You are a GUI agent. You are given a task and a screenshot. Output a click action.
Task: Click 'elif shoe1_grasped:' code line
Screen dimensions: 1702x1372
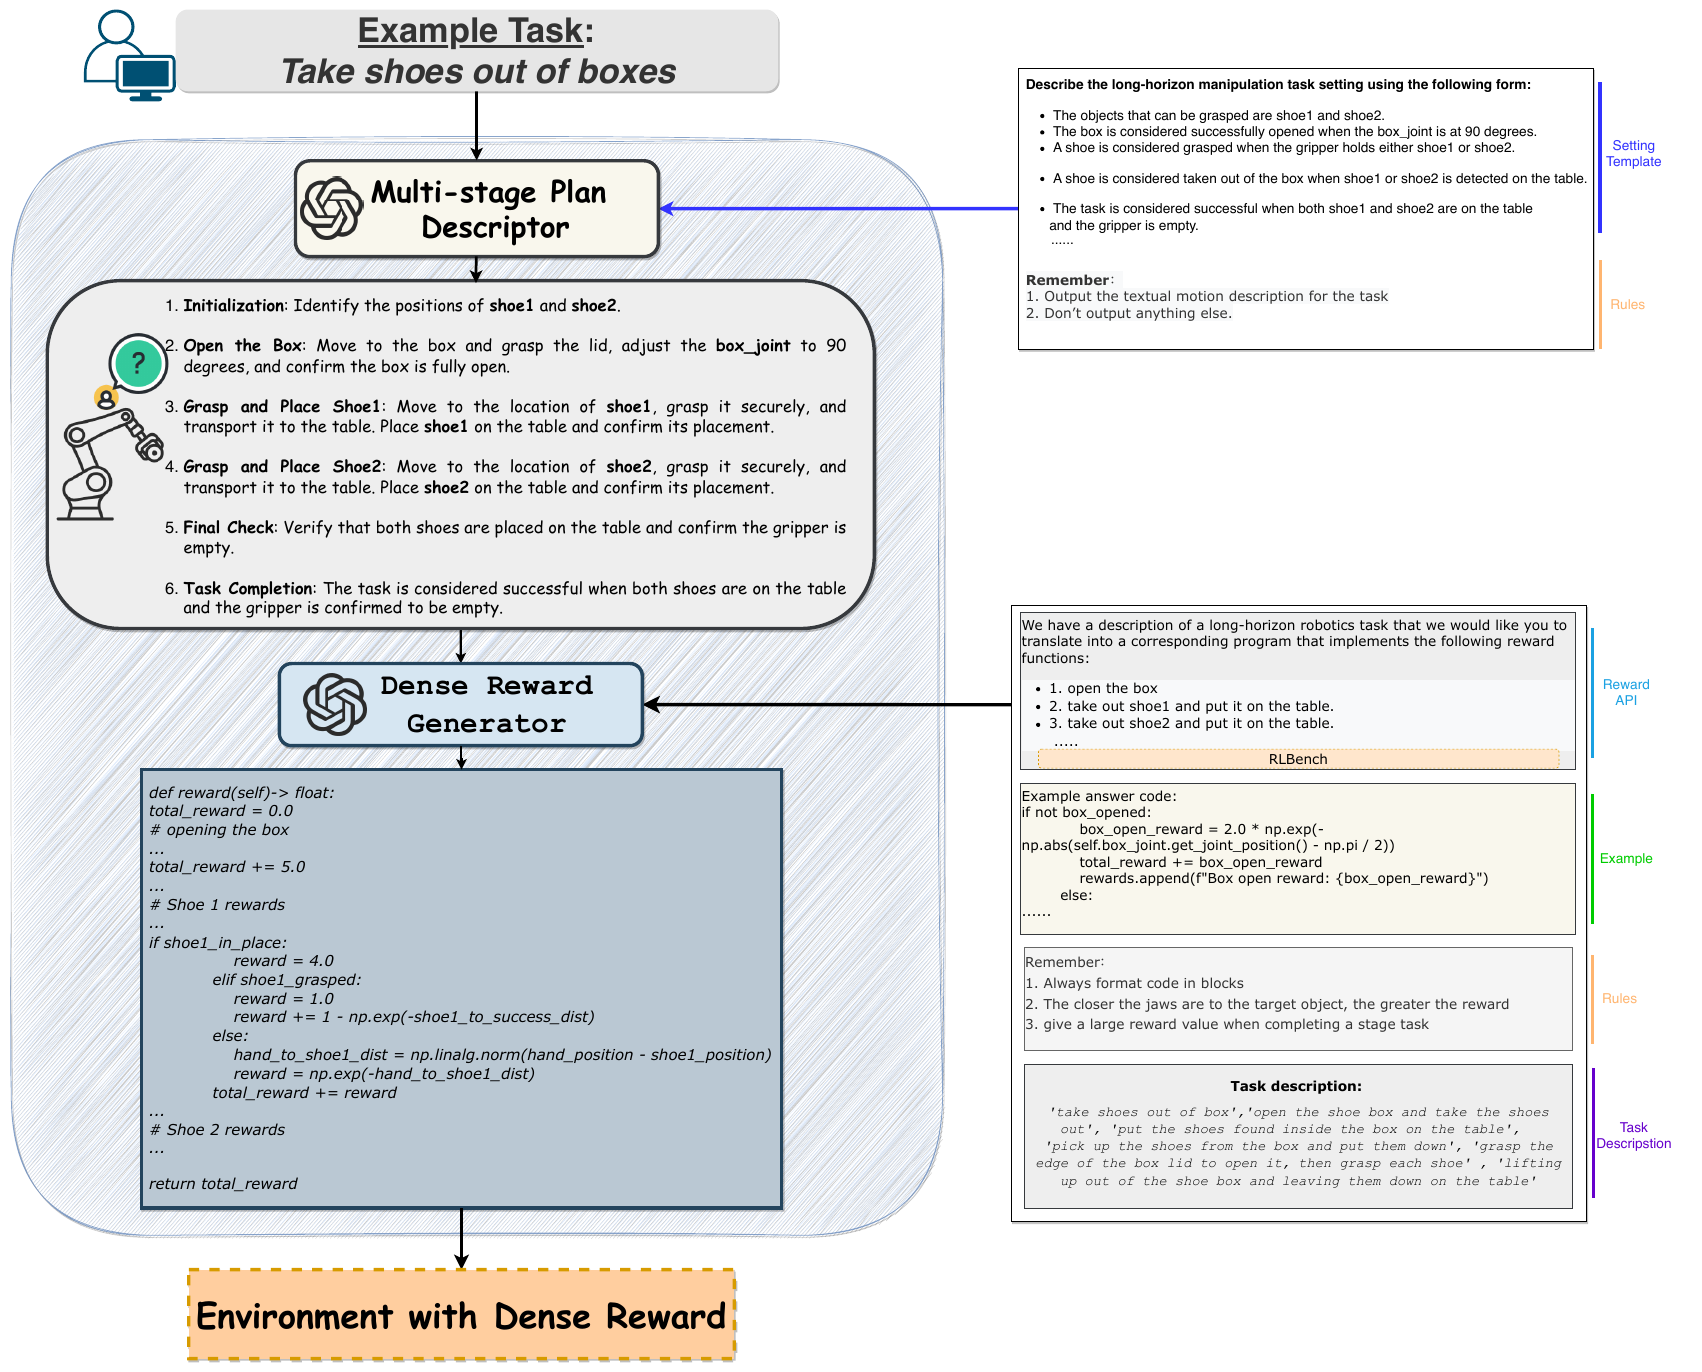pos(286,979)
